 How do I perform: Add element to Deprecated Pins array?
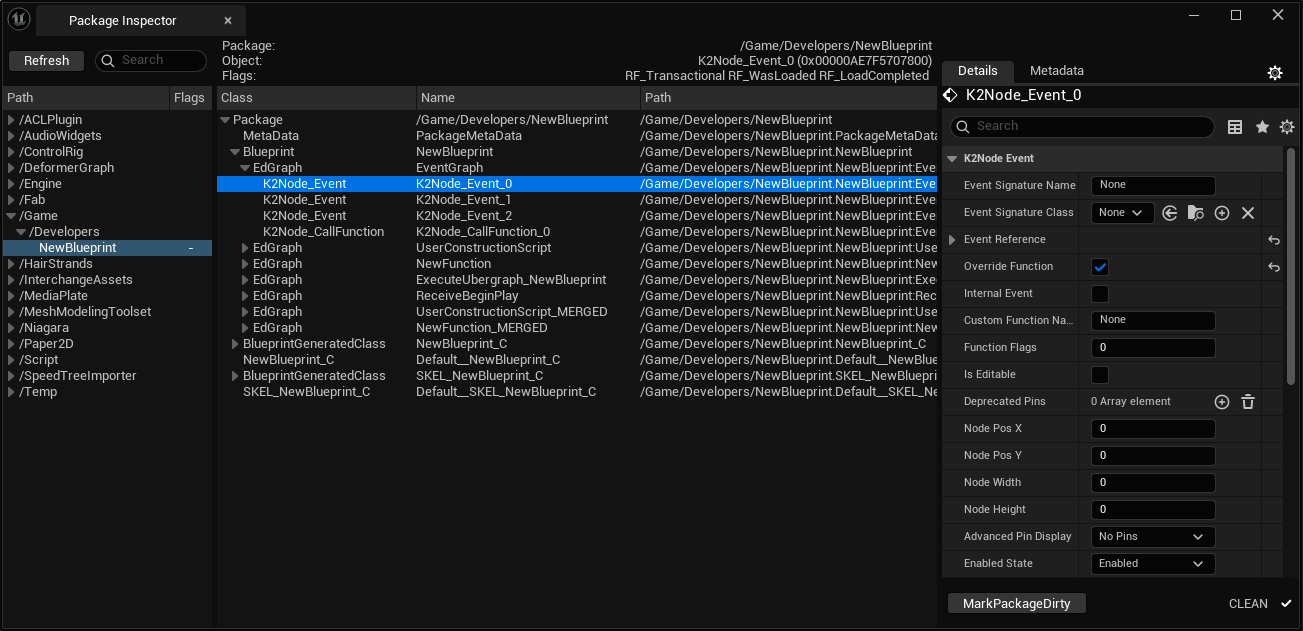coord(1221,402)
